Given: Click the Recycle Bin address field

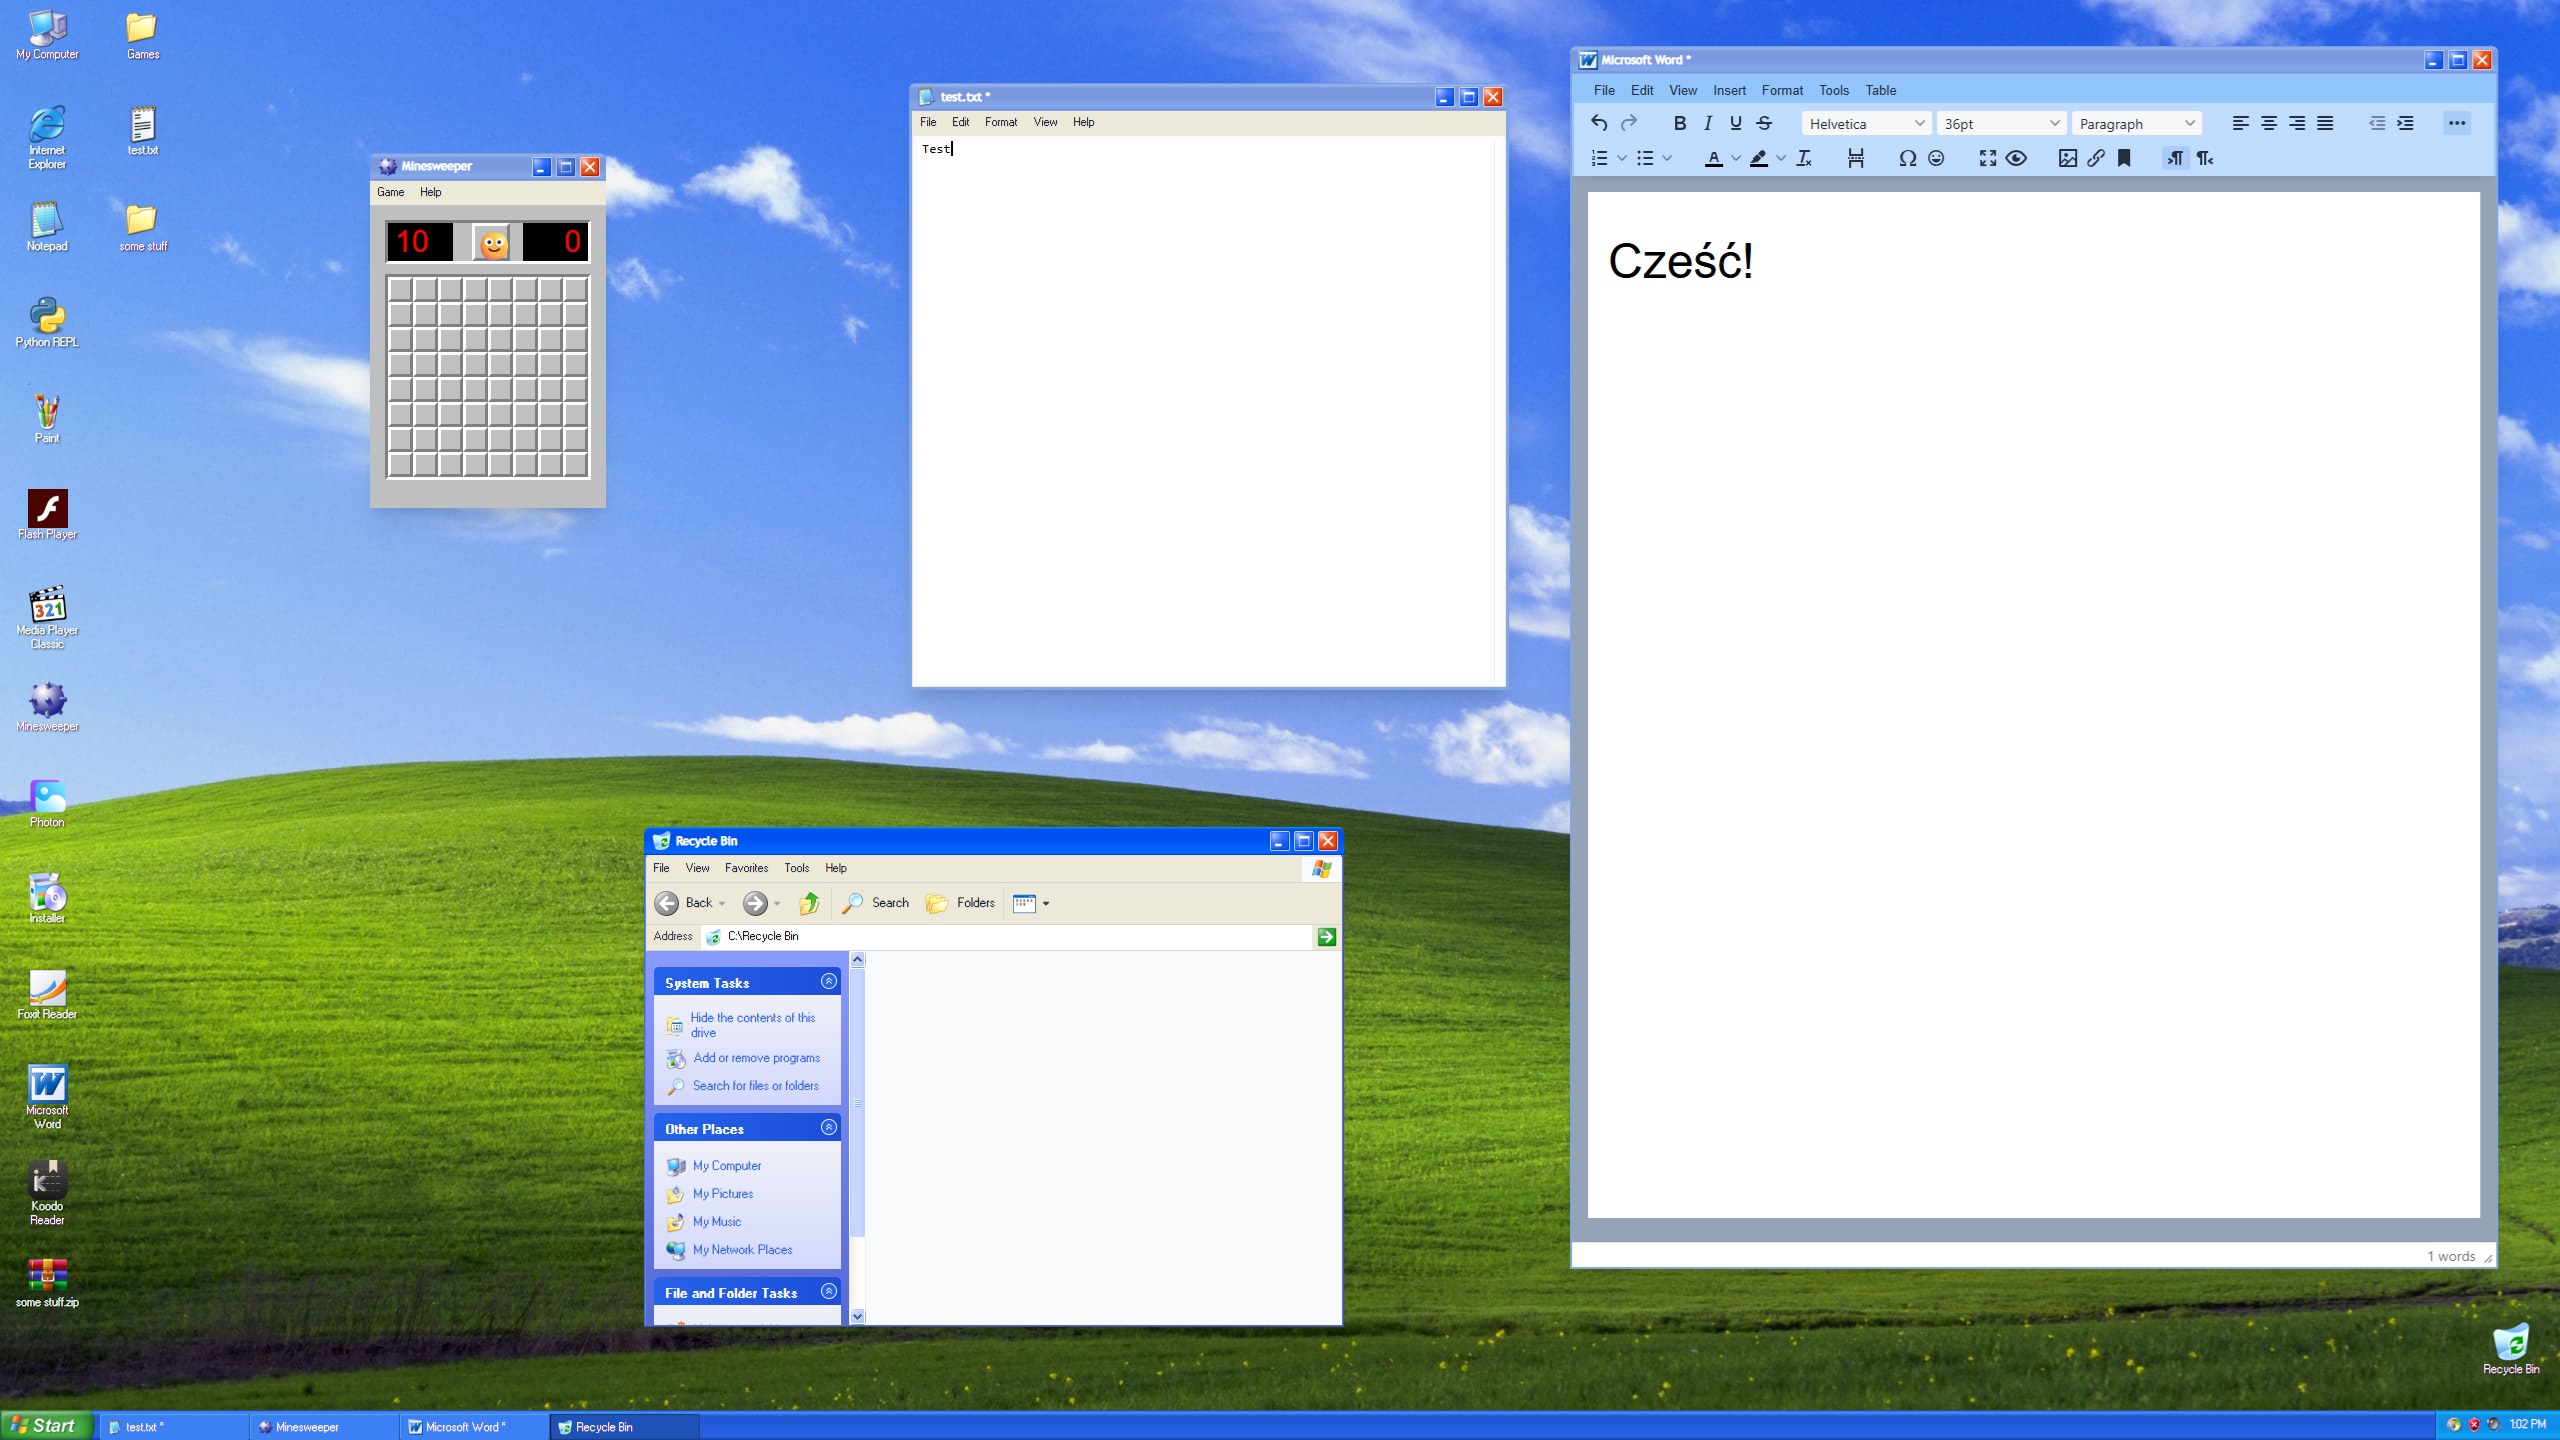Looking at the screenshot, I should (x=1006, y=937).
